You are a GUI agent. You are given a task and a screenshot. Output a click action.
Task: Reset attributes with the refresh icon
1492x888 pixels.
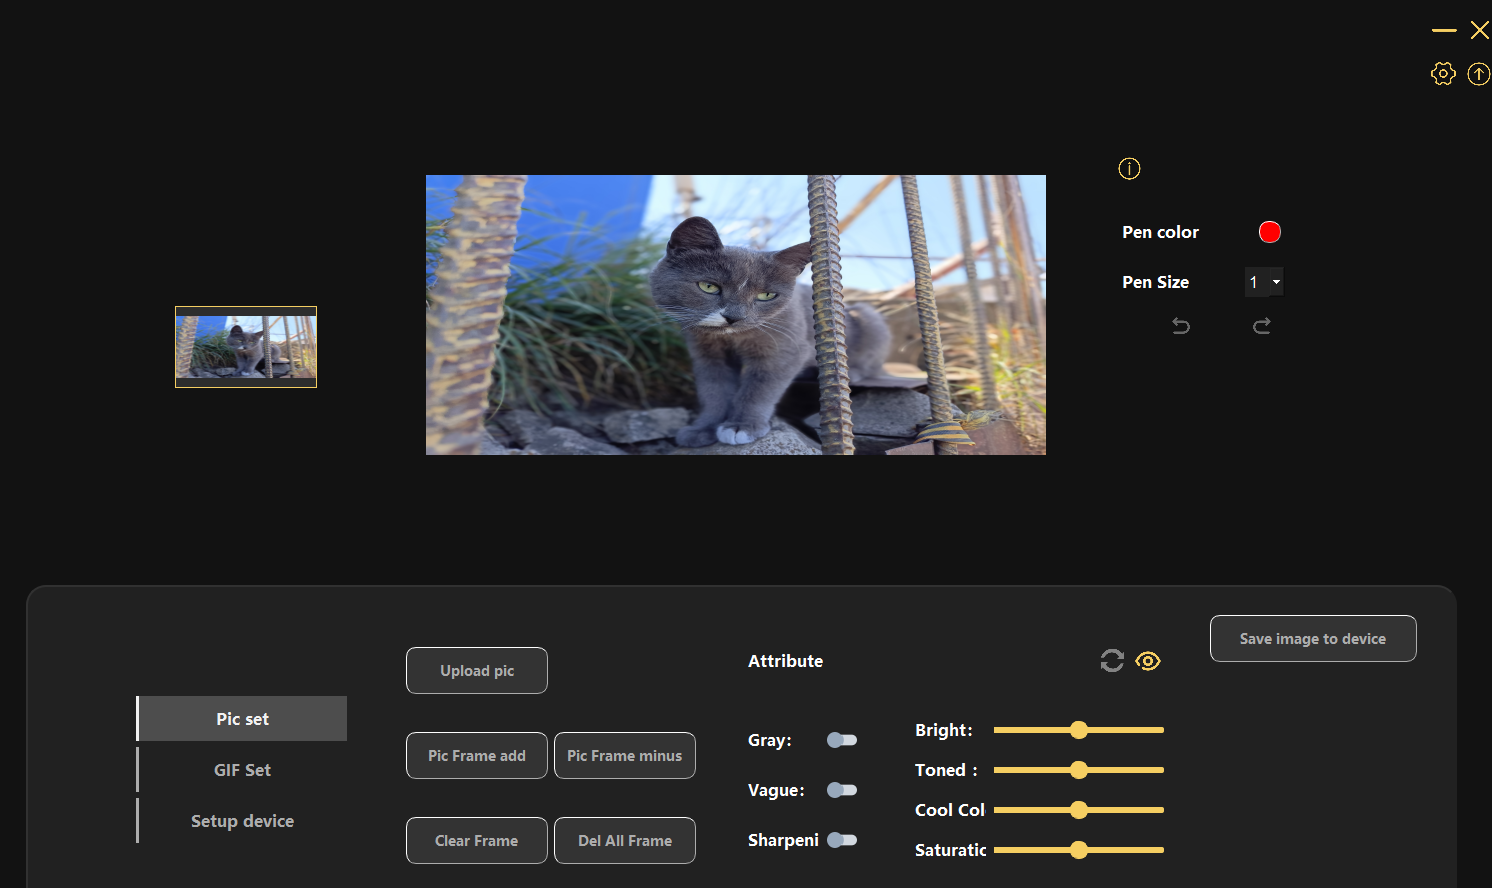pos(1112,661)
